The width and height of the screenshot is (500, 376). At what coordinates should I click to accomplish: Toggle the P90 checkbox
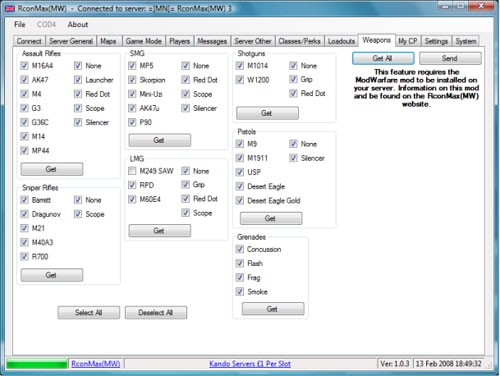coord(132,122)
